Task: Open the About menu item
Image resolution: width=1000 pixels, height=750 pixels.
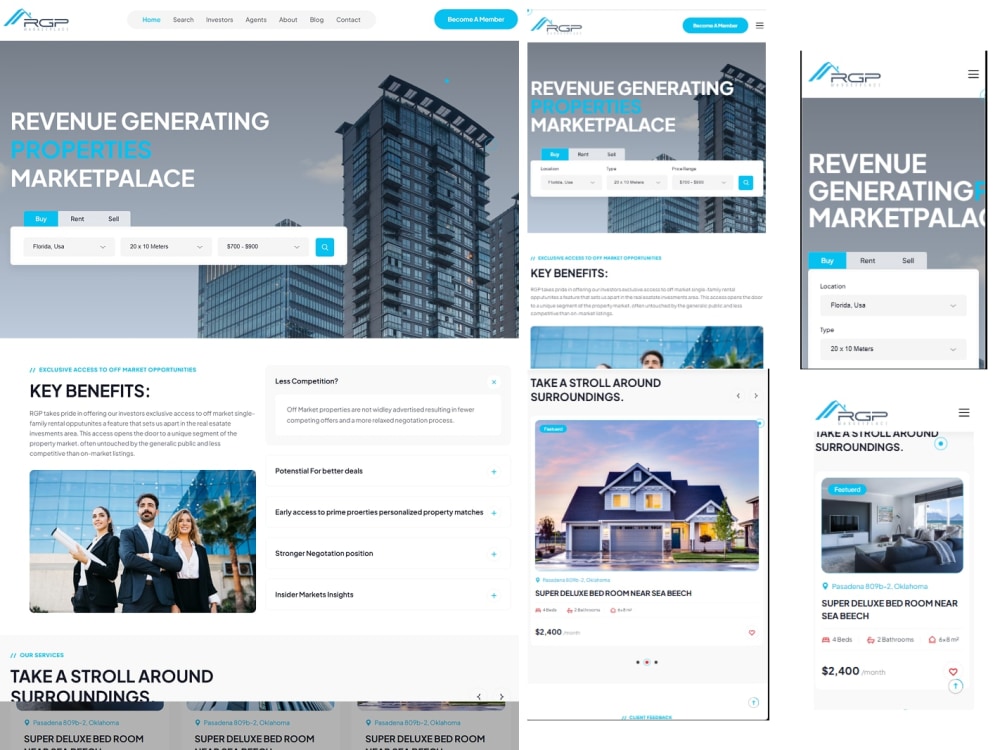Action: (x=288, y=20)
